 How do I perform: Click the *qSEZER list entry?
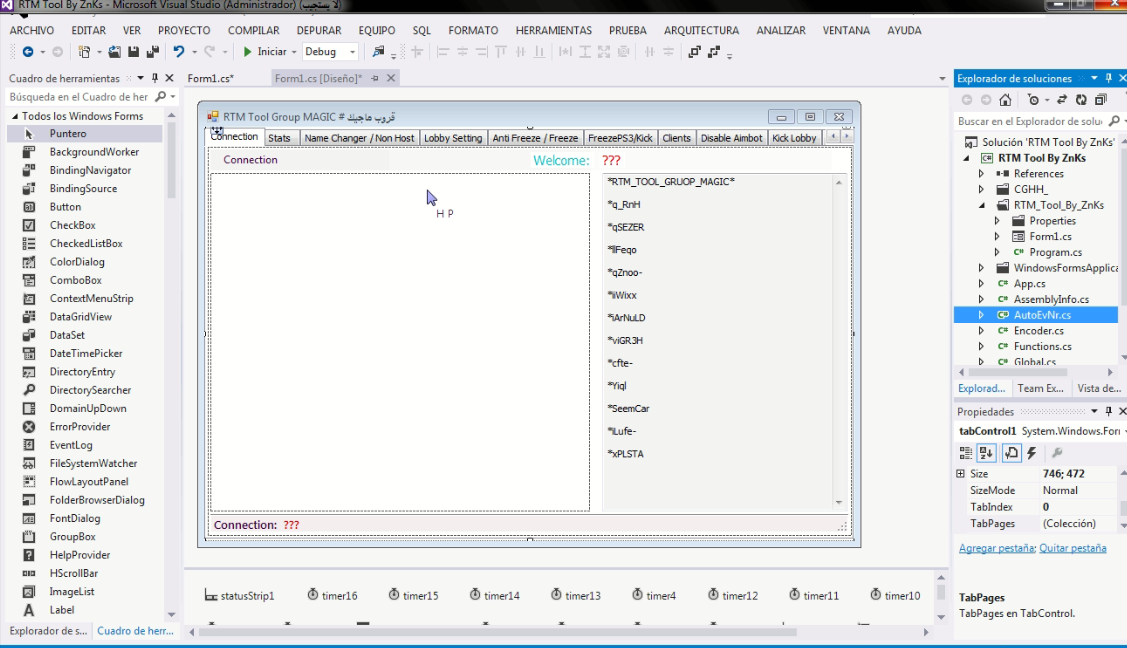626,227
